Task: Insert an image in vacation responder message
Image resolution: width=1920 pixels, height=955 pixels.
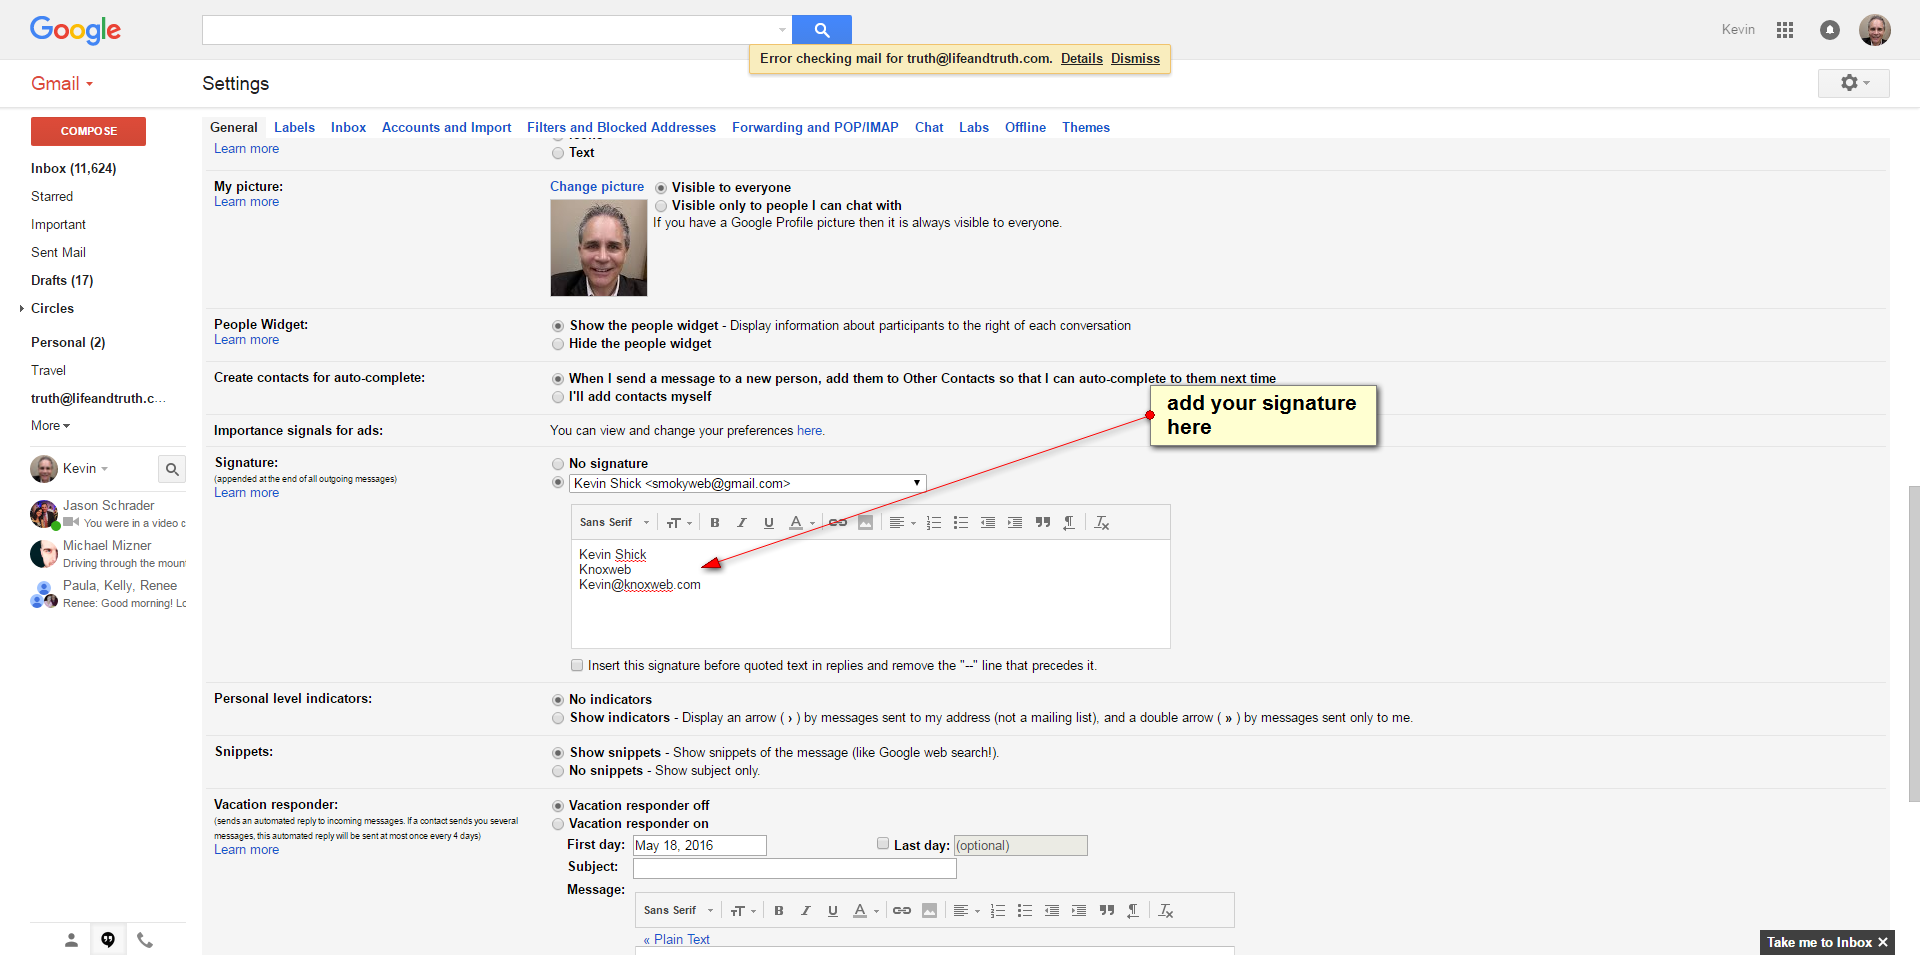Action: [x=930, y=910]
